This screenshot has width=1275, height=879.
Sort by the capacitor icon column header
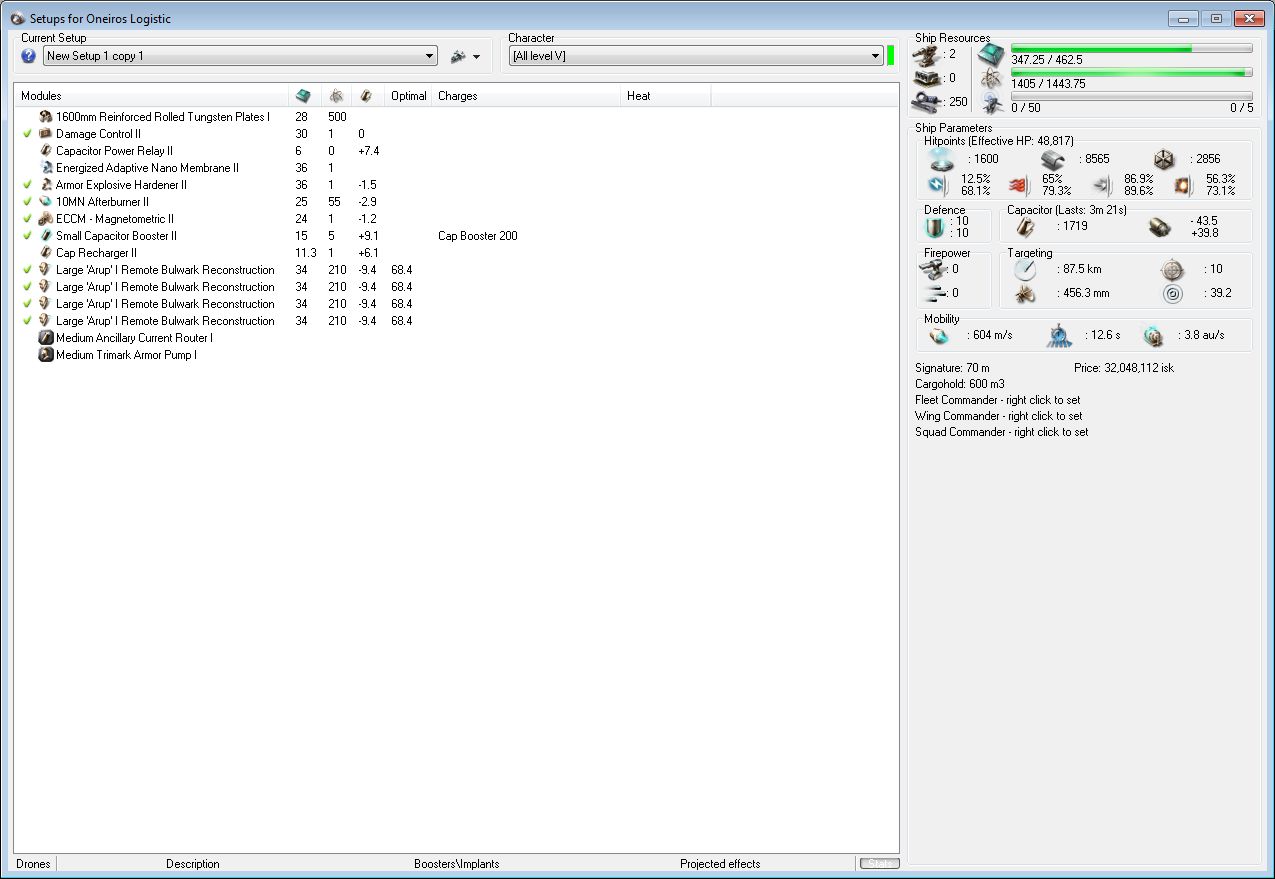point(368,96)
